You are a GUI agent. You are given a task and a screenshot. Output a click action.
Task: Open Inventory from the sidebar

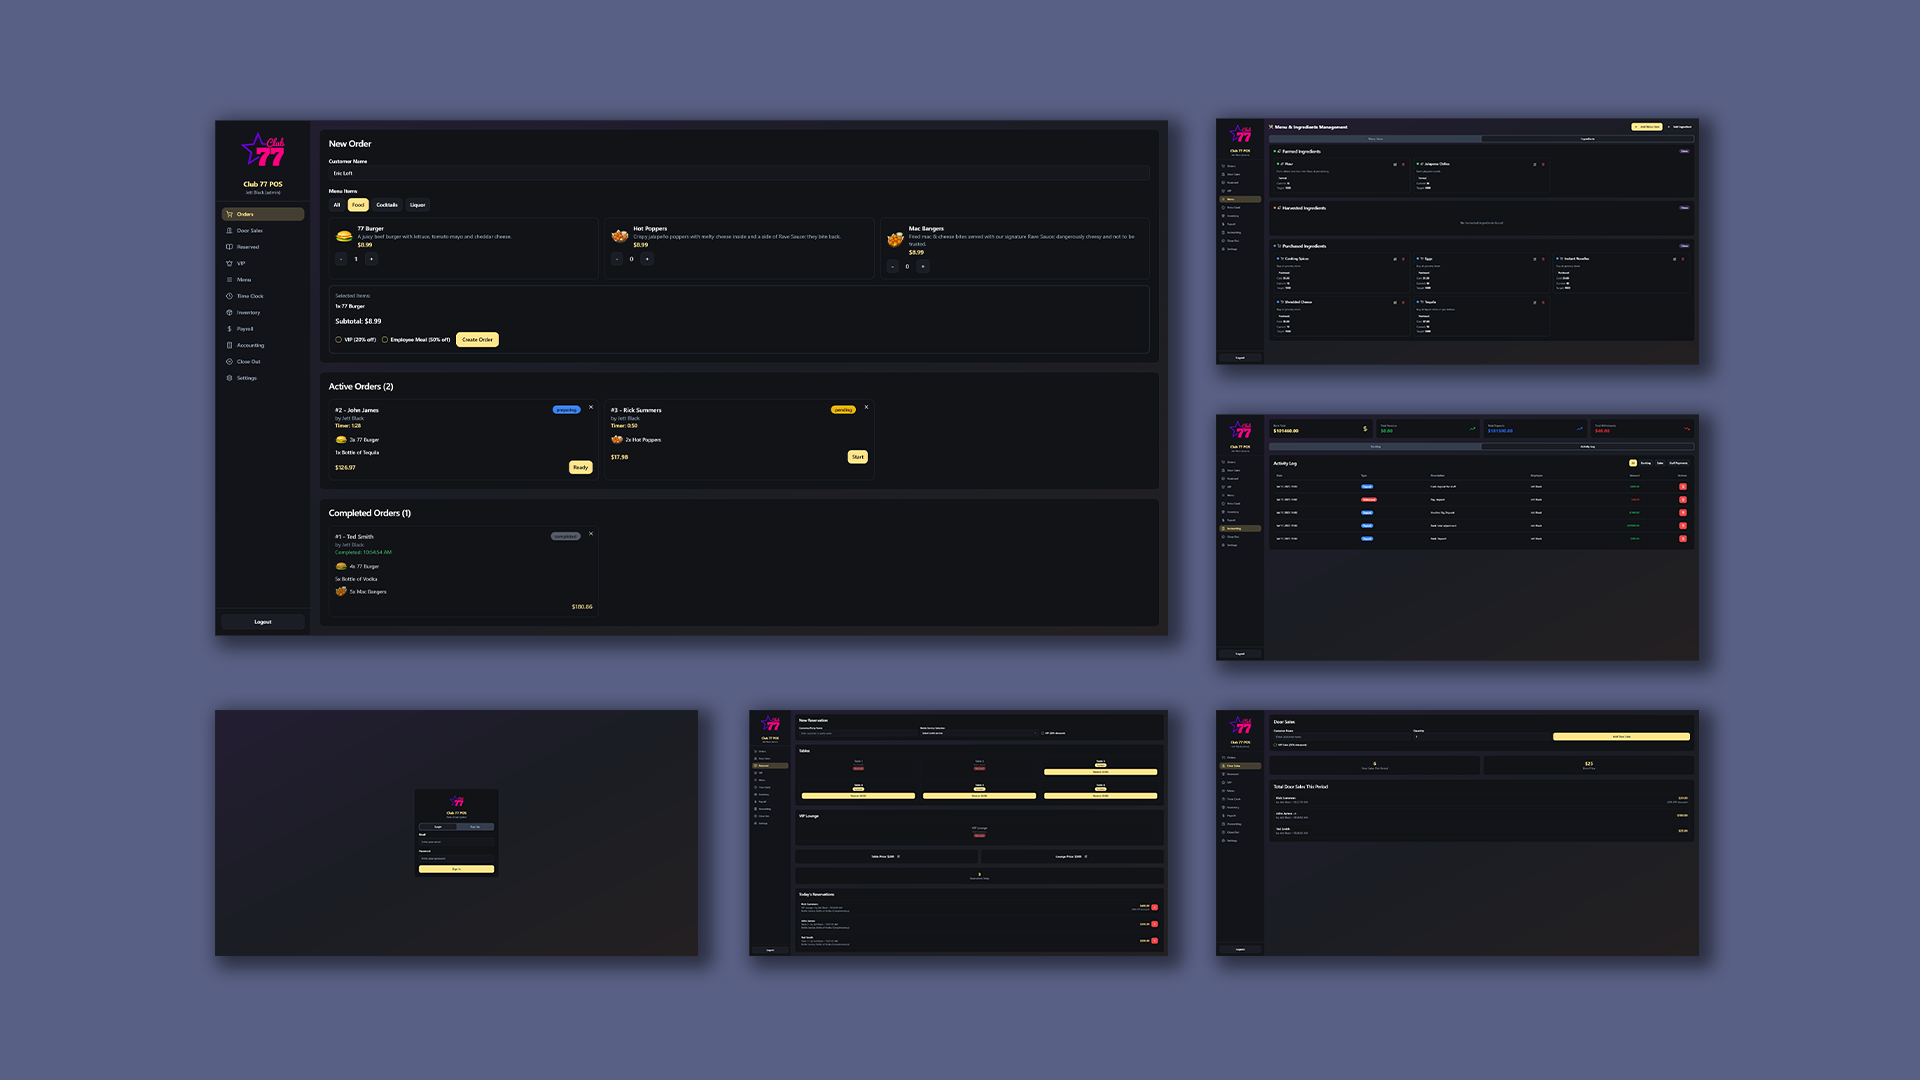point(248,313)
